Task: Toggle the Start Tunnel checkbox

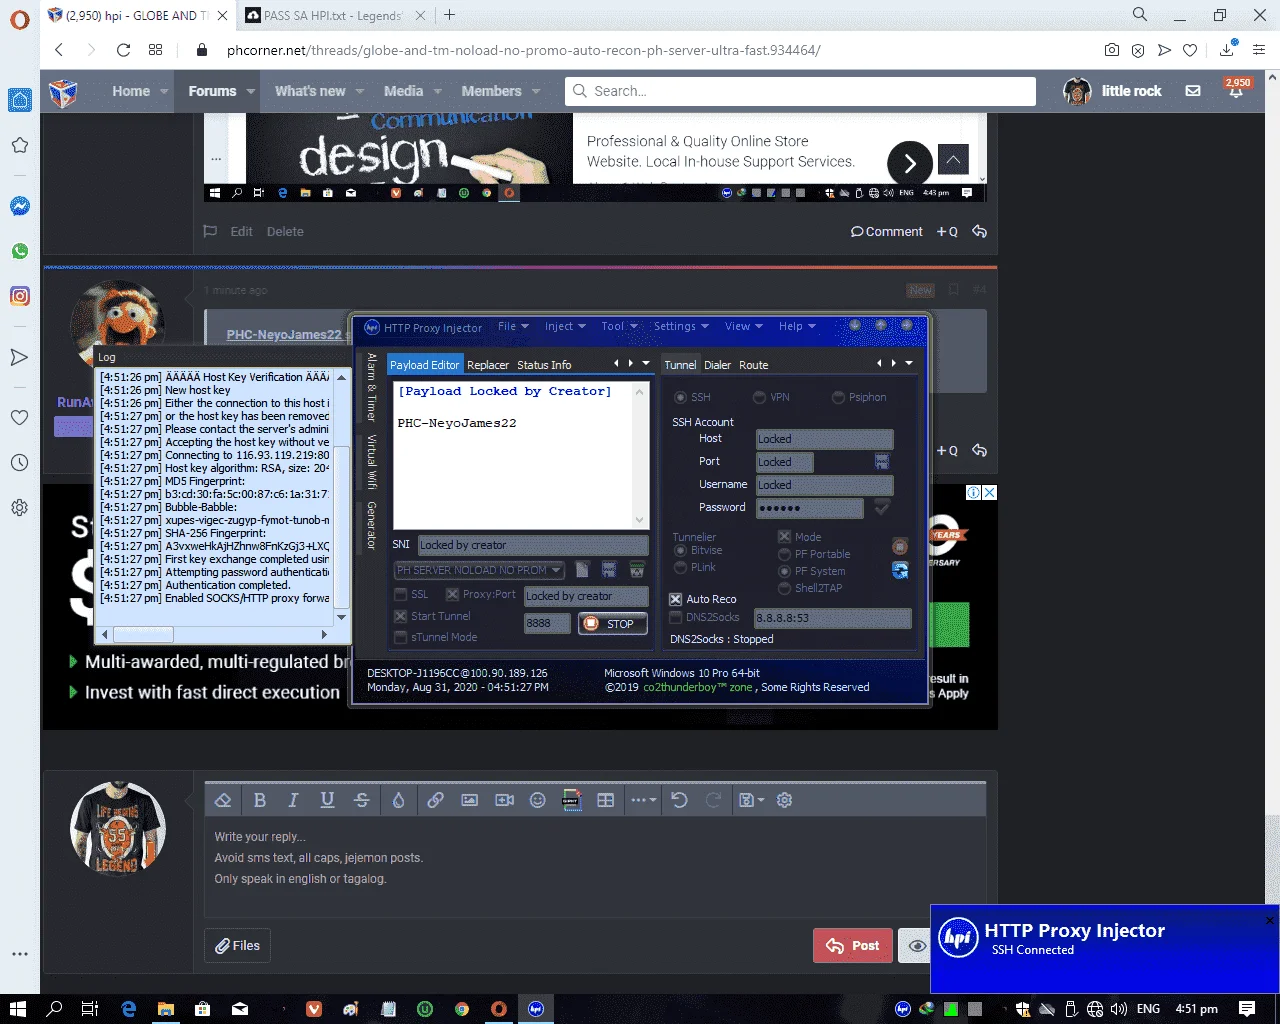Action: point(401,616)
